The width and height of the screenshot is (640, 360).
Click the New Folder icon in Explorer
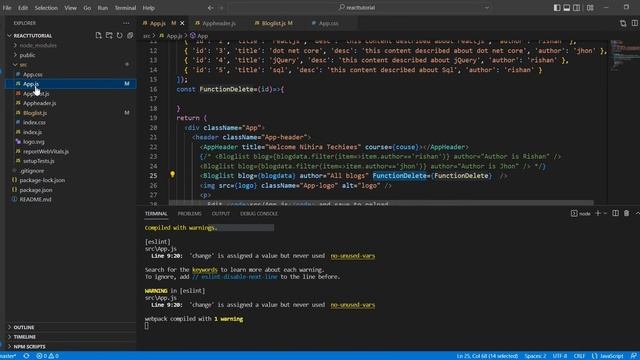tap(109, 36)
